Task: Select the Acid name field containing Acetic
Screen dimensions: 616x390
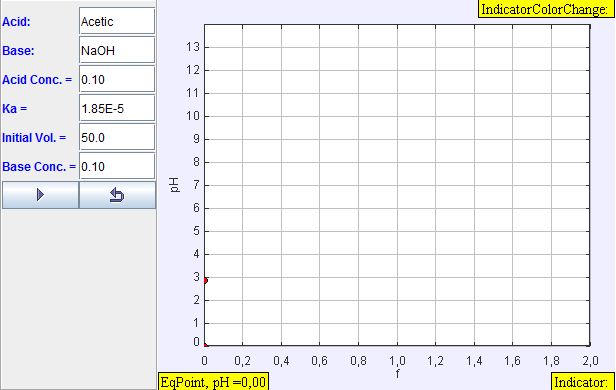Action: click(x=117, y=21)
